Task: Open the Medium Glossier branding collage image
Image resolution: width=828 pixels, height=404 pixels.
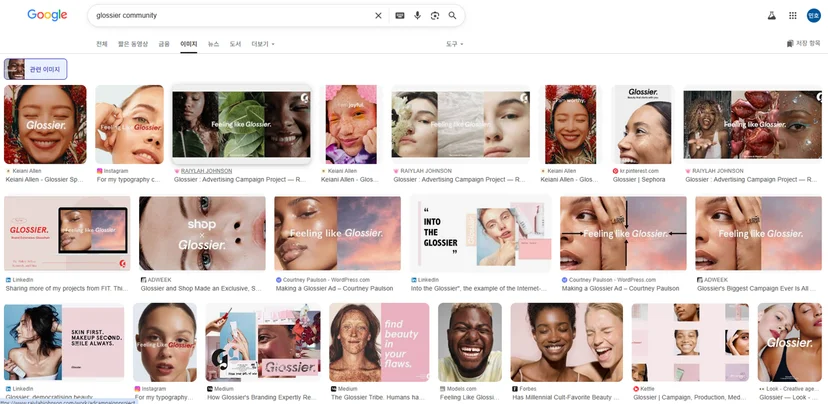Action: tap(262, 342)
